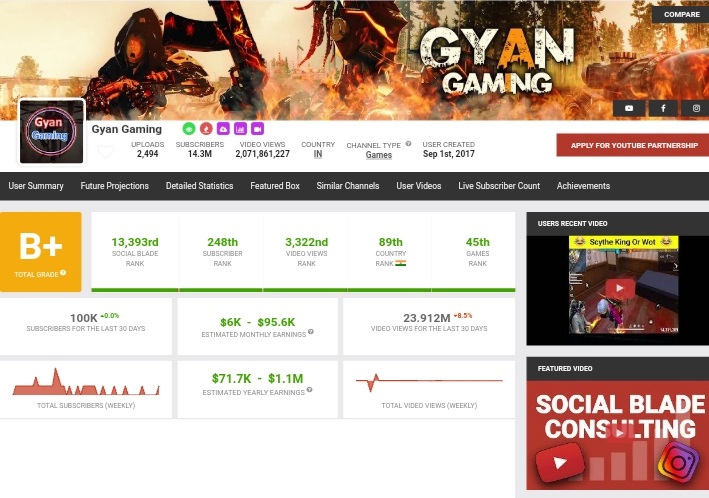The image size is (709, 498).
Task: Go to Live Subscriber Count tab
Action: (499, 186)
